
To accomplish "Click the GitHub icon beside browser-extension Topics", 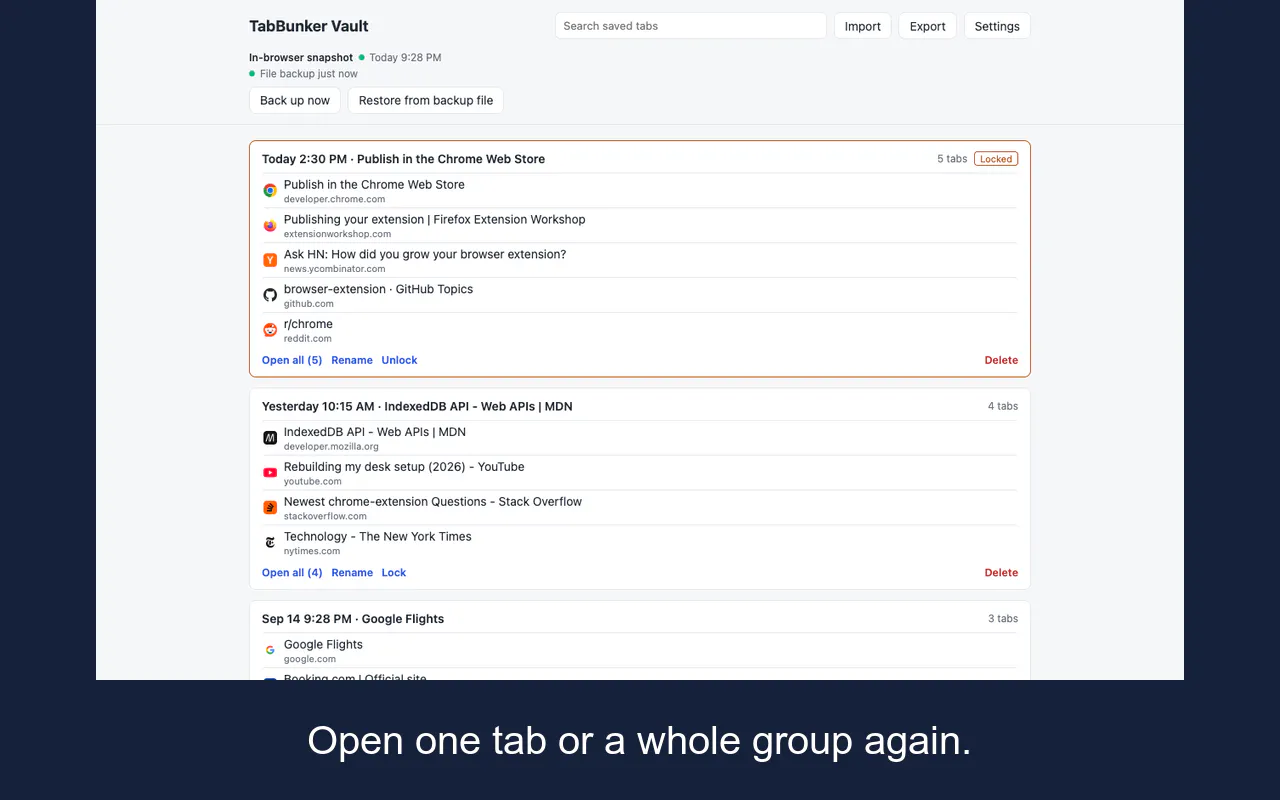I will tap(270, 295).
